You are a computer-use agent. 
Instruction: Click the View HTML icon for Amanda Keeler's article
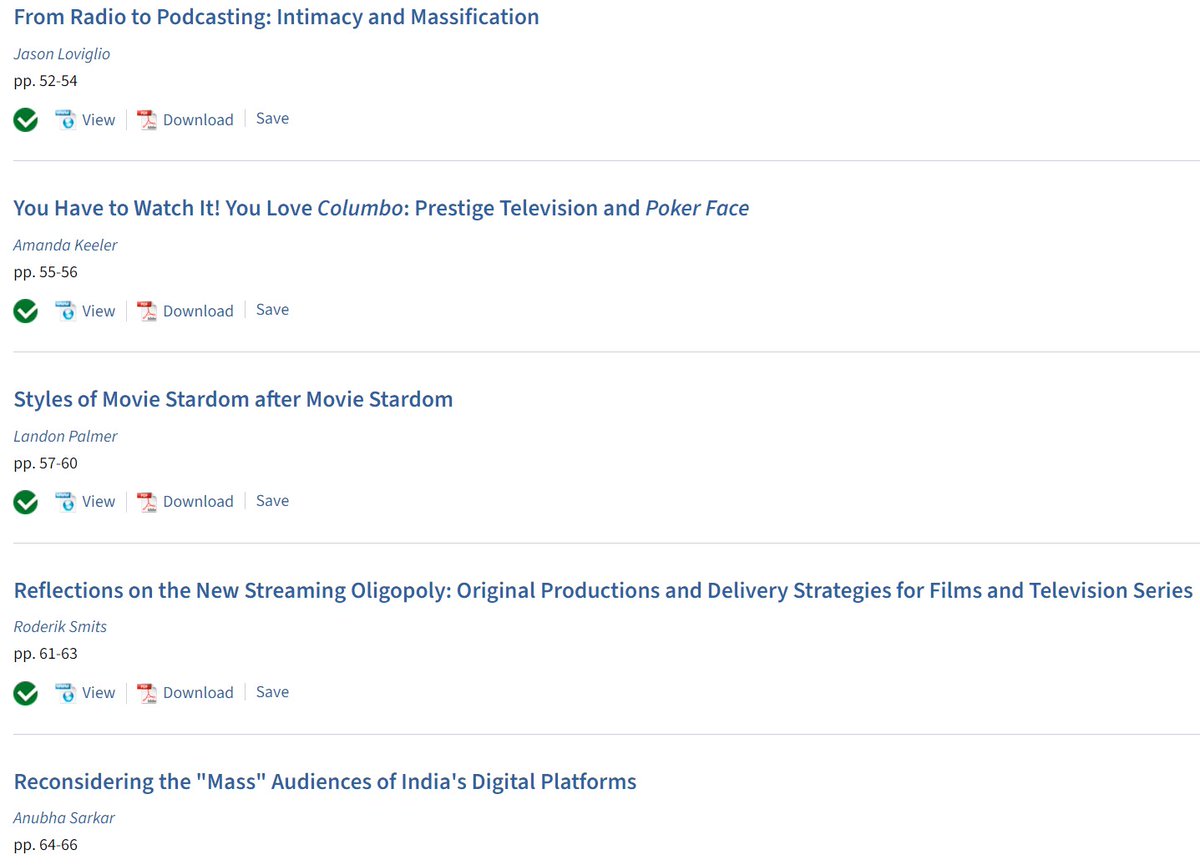tap(66, 310)
